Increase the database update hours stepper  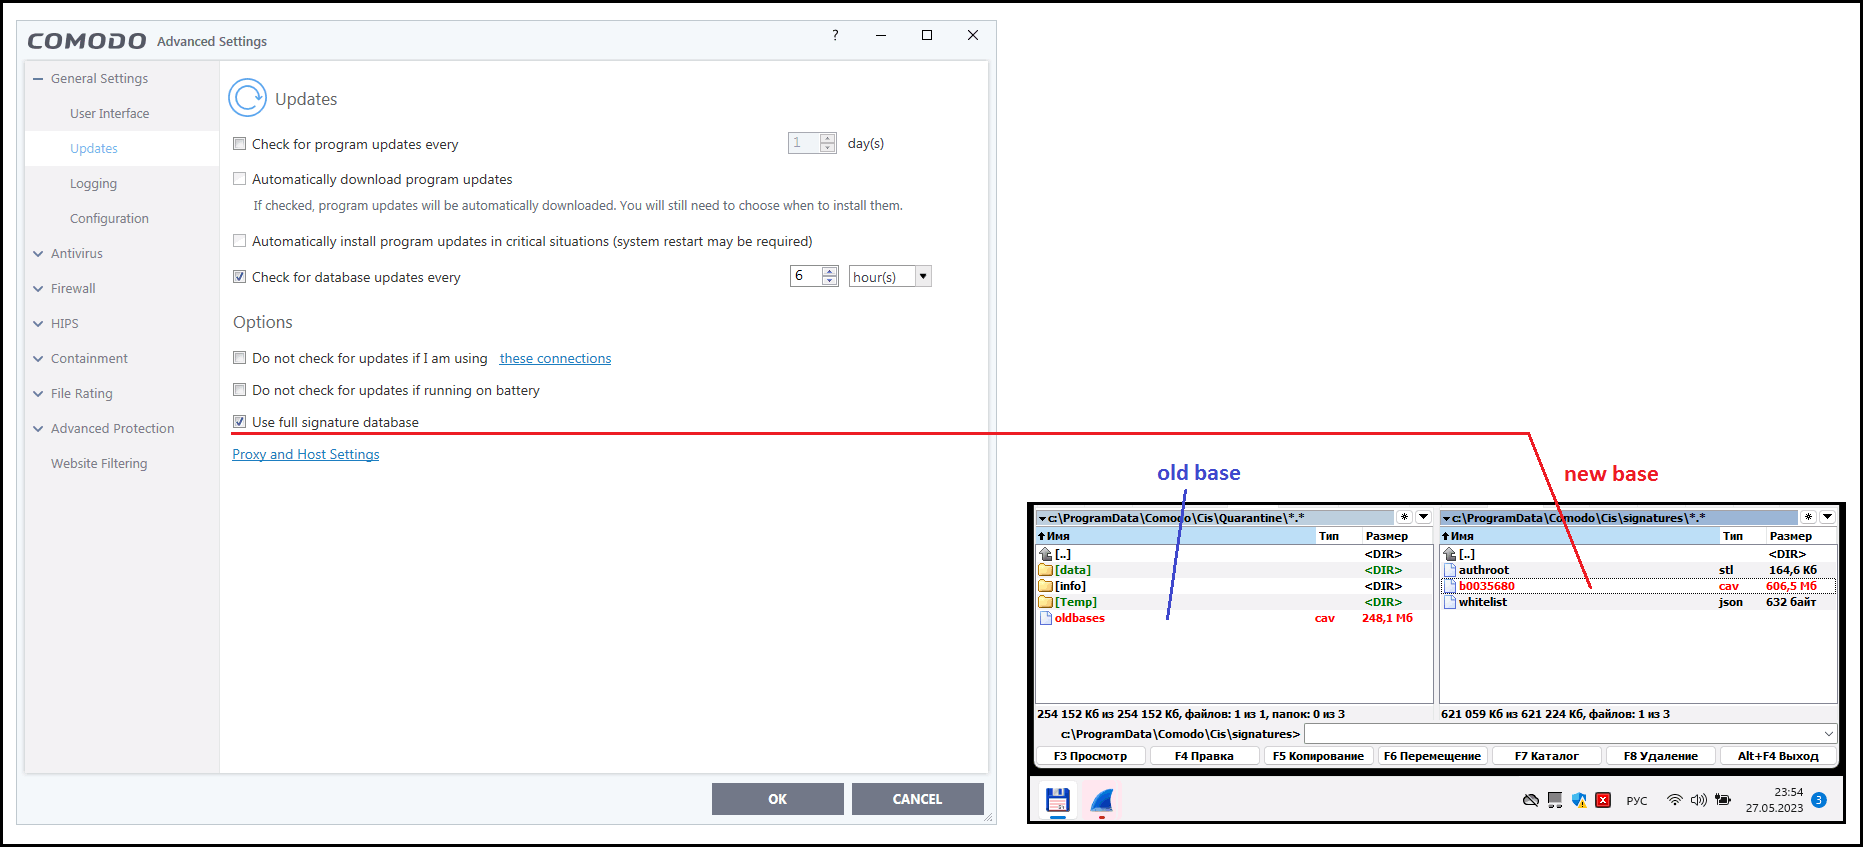tap(829, 271)
